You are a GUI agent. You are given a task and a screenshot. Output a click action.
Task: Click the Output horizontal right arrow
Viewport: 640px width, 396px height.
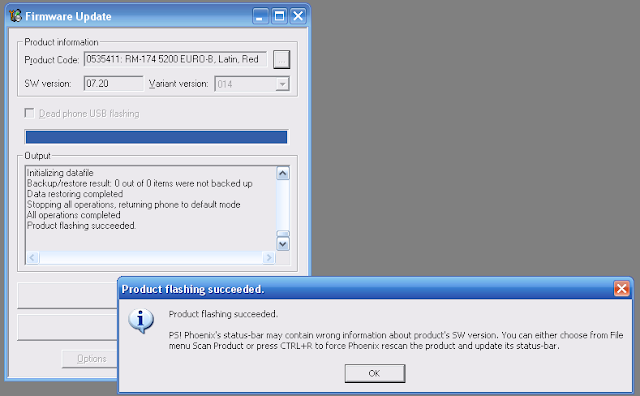(x=269, y=258)
